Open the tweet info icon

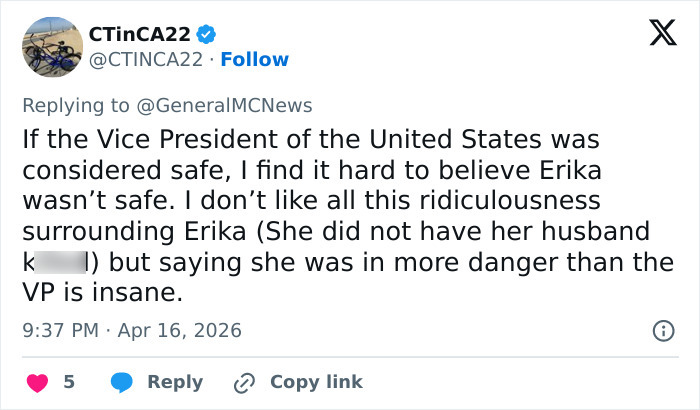[661, 330]
